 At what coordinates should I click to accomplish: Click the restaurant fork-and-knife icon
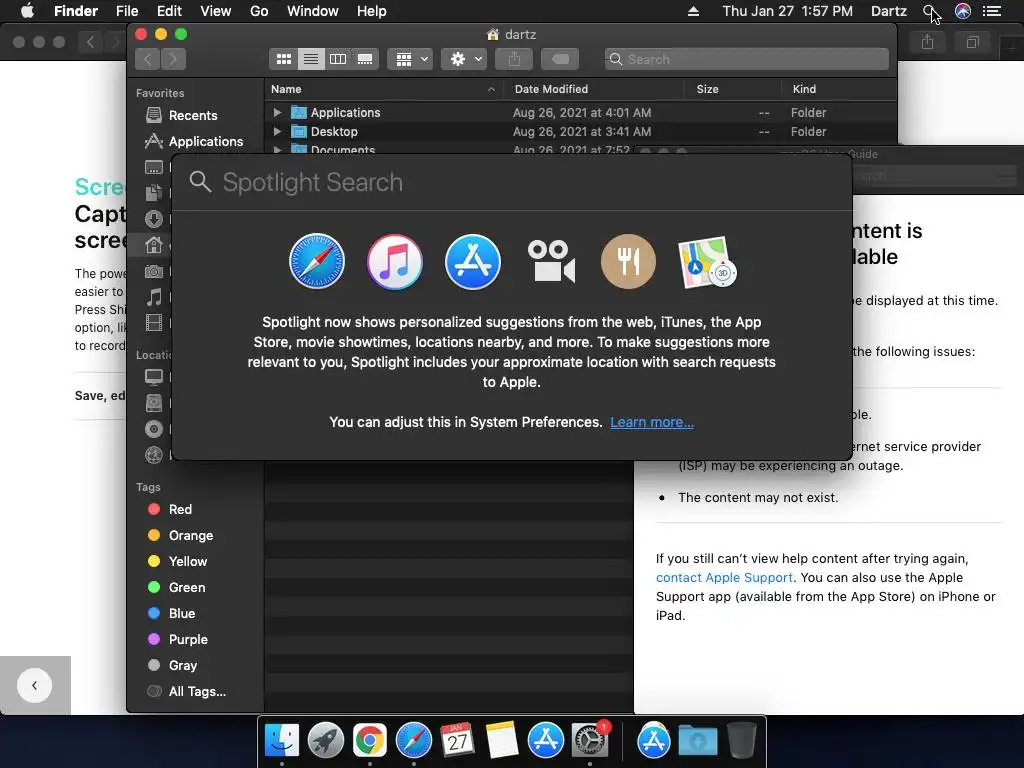point(628,261)
